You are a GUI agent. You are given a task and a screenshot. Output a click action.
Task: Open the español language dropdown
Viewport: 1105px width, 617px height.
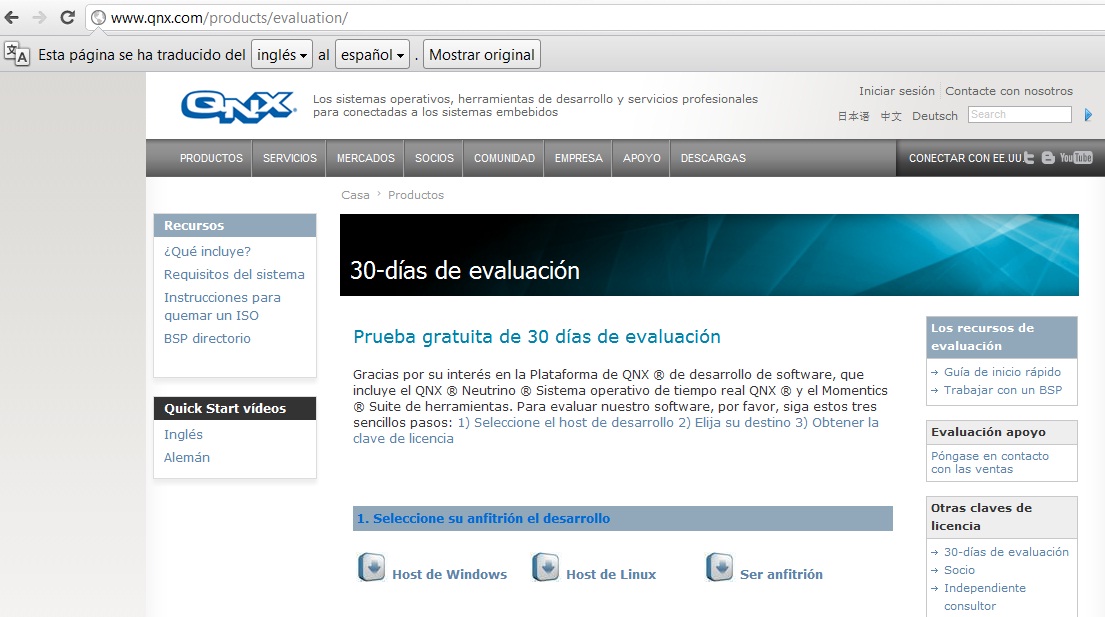pyautogui.click(x=371, y=54)
